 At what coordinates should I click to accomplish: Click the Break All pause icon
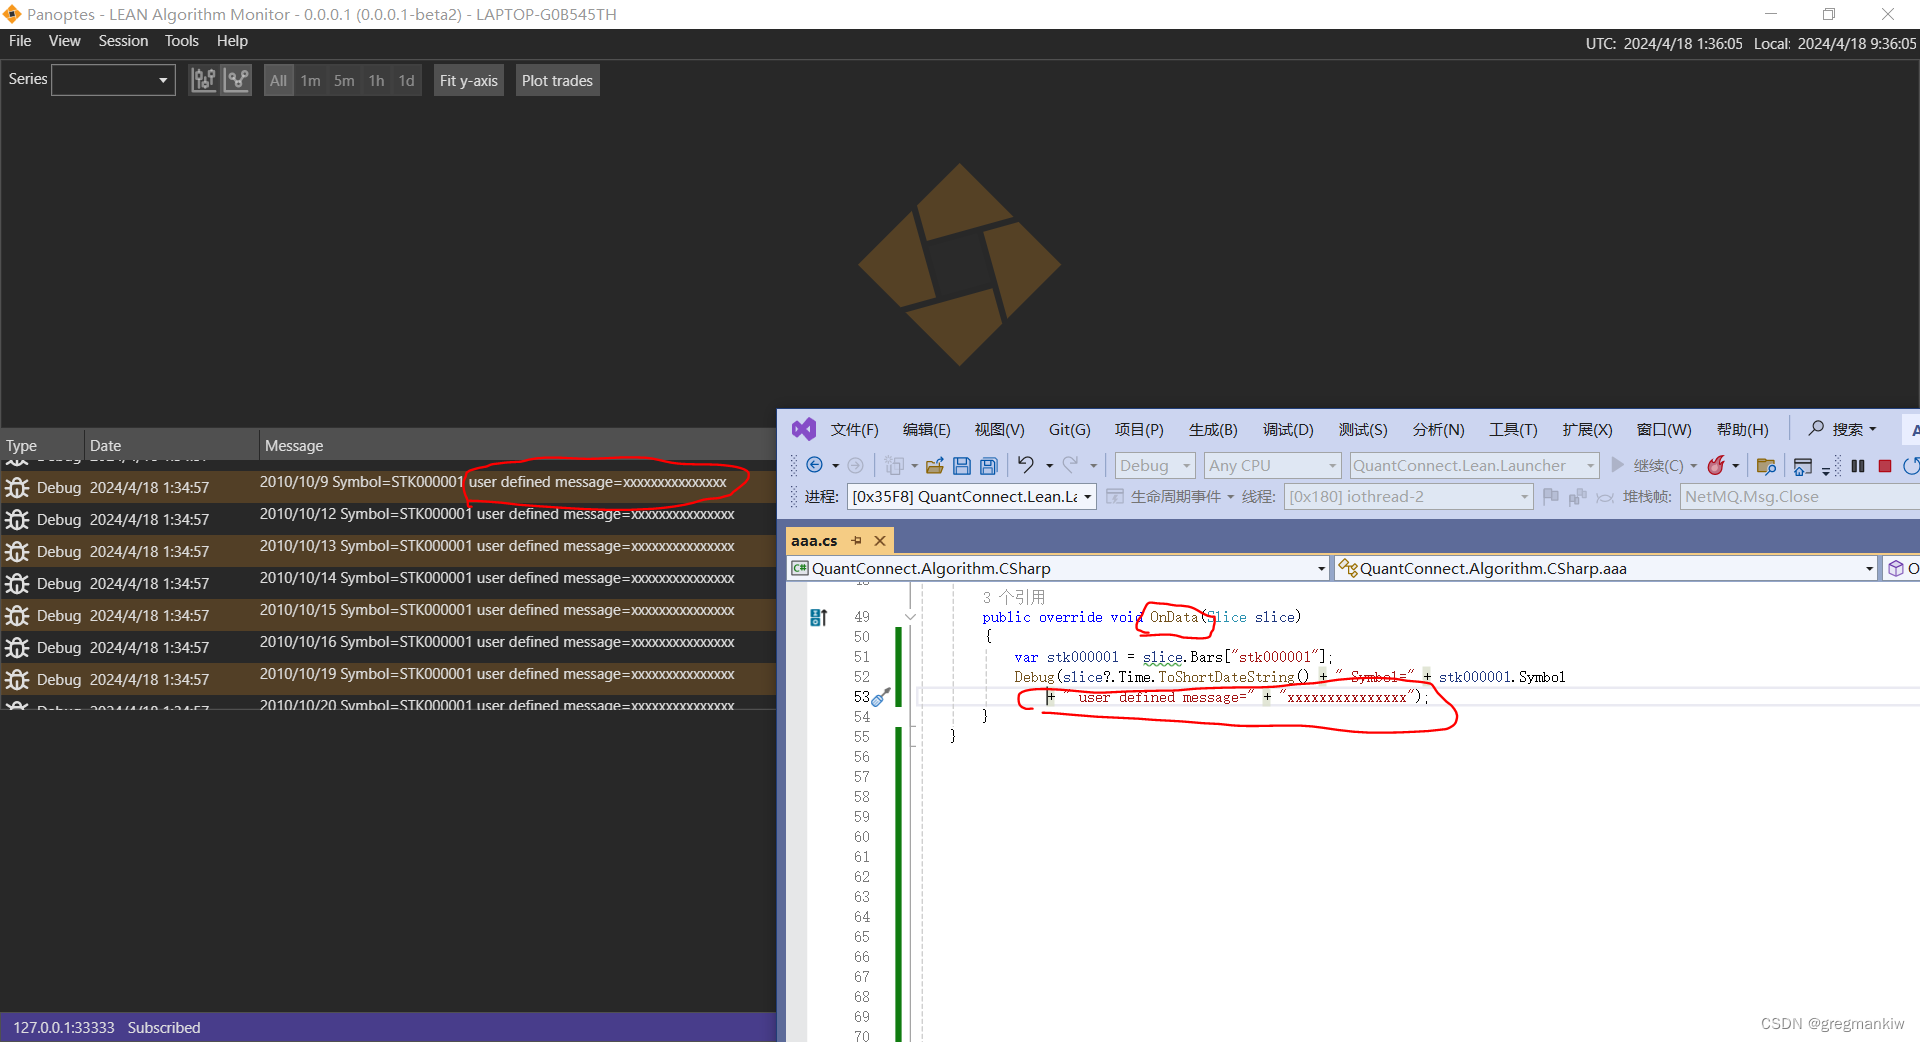click(x=1858, y=466)
